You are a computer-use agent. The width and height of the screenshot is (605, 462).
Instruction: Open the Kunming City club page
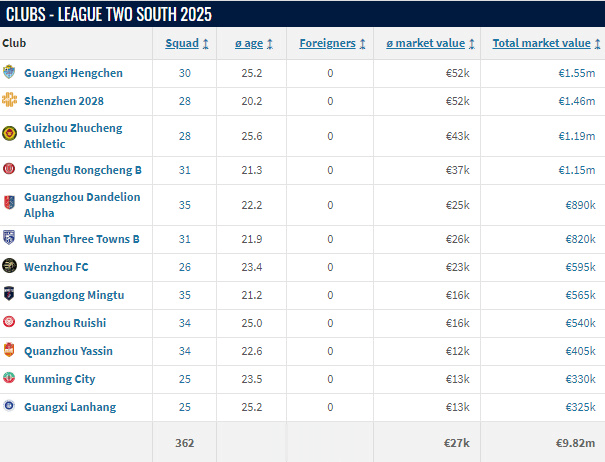coord(59,379)
